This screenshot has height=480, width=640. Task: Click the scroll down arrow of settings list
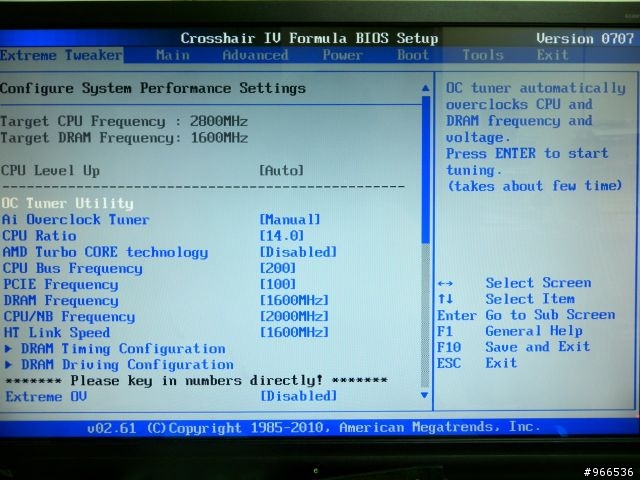[x=424, y=395]
